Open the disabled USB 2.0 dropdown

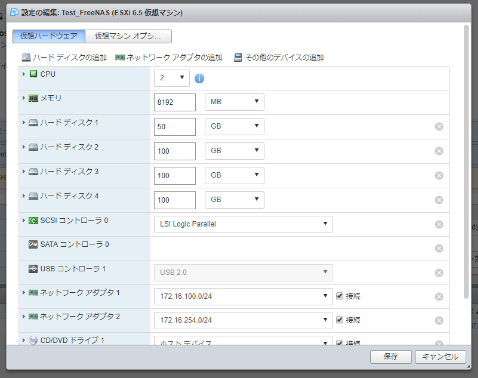tap(243, 272)
